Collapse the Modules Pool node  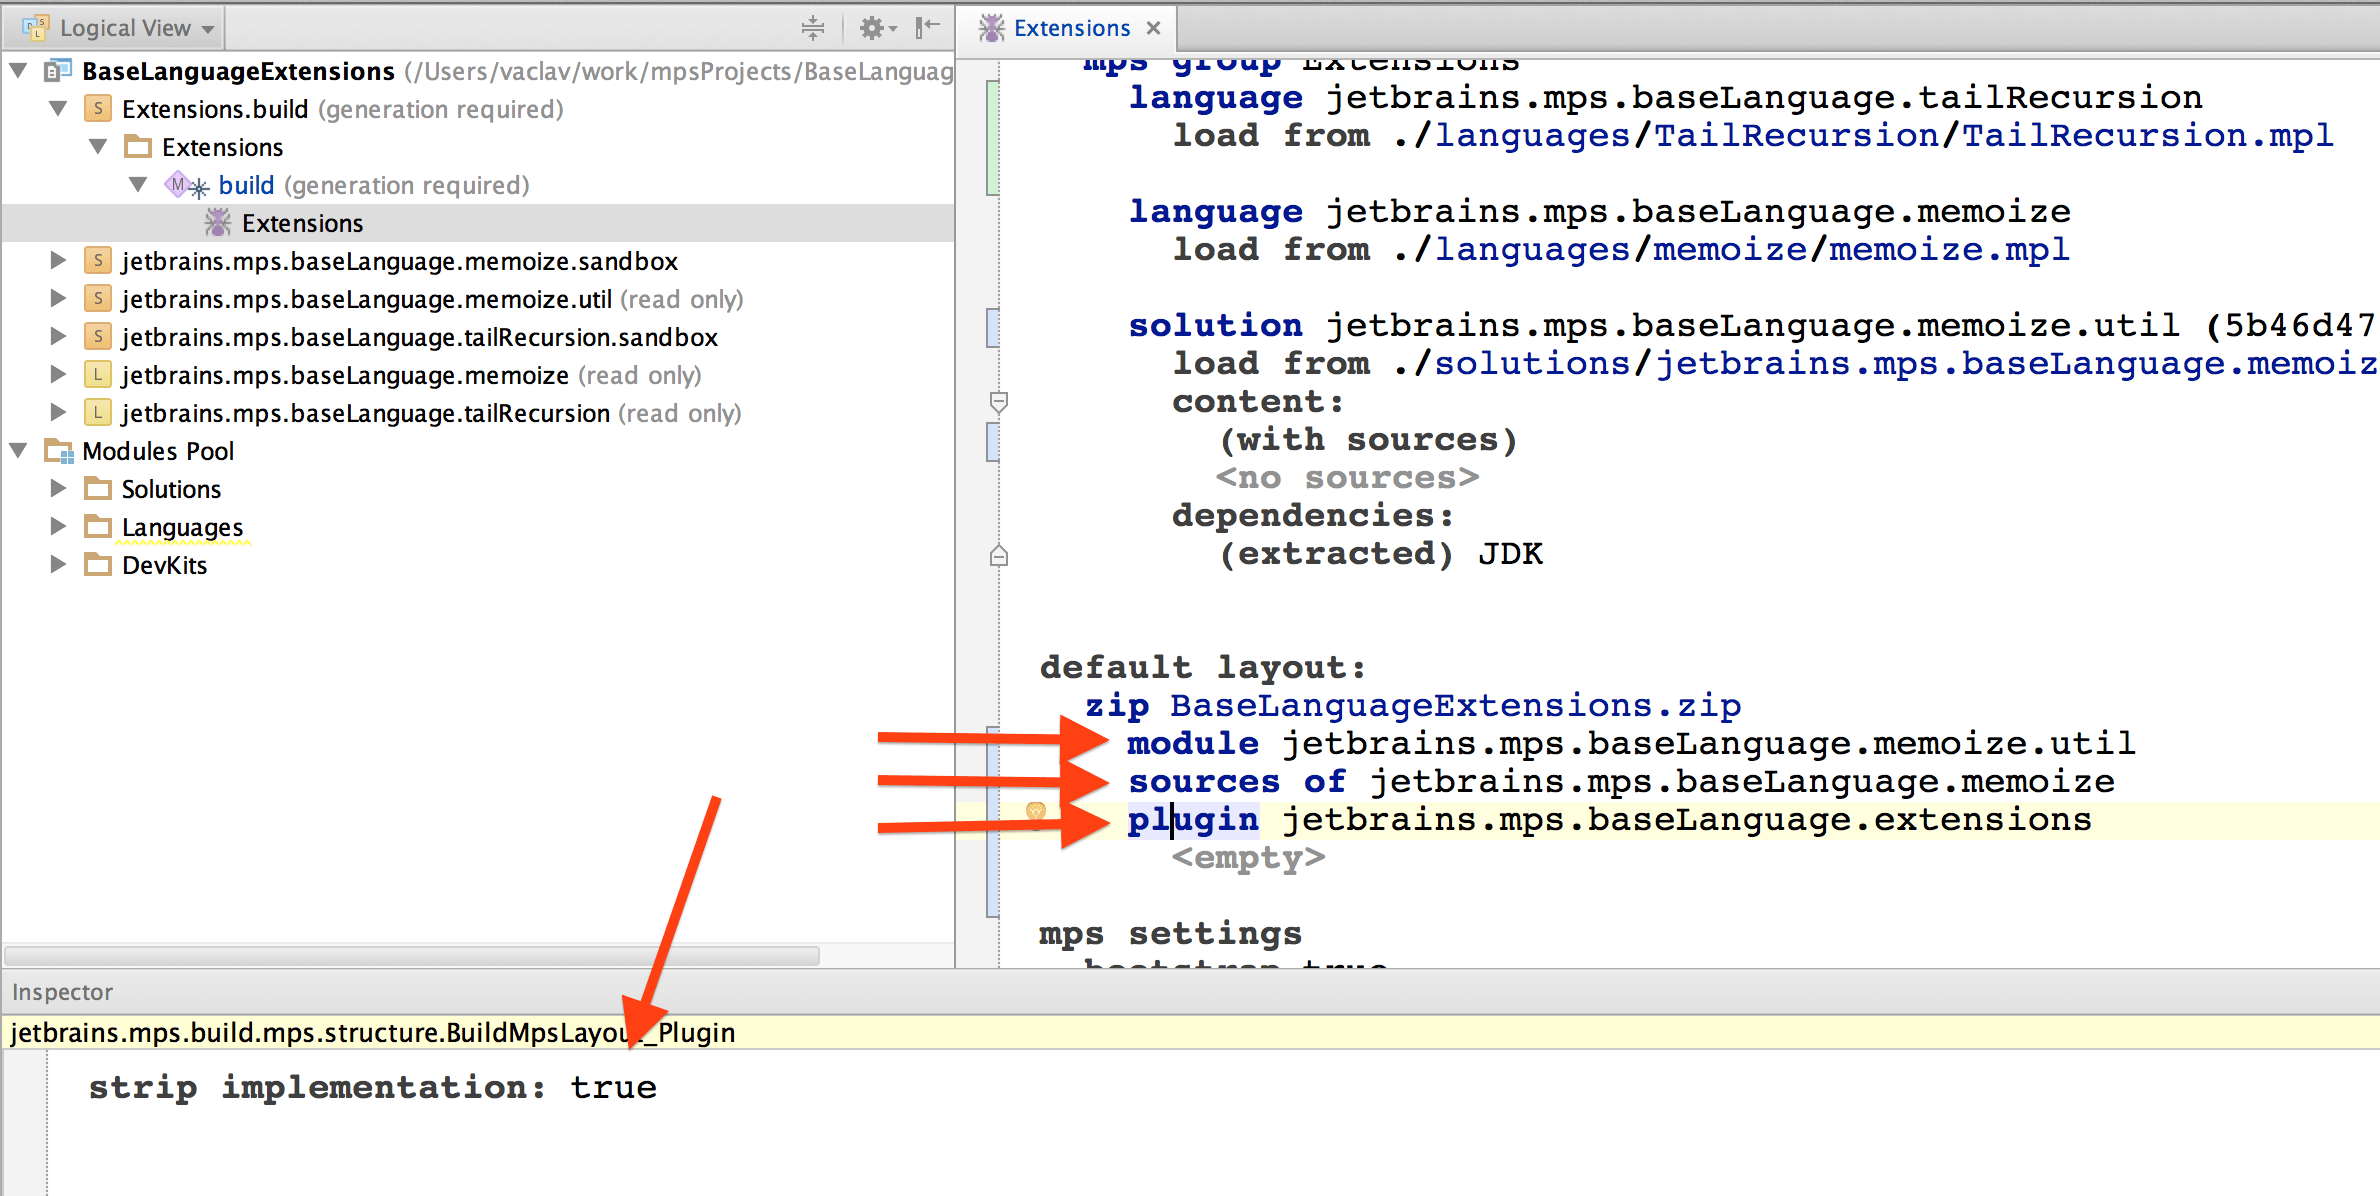tap(18, 451)
